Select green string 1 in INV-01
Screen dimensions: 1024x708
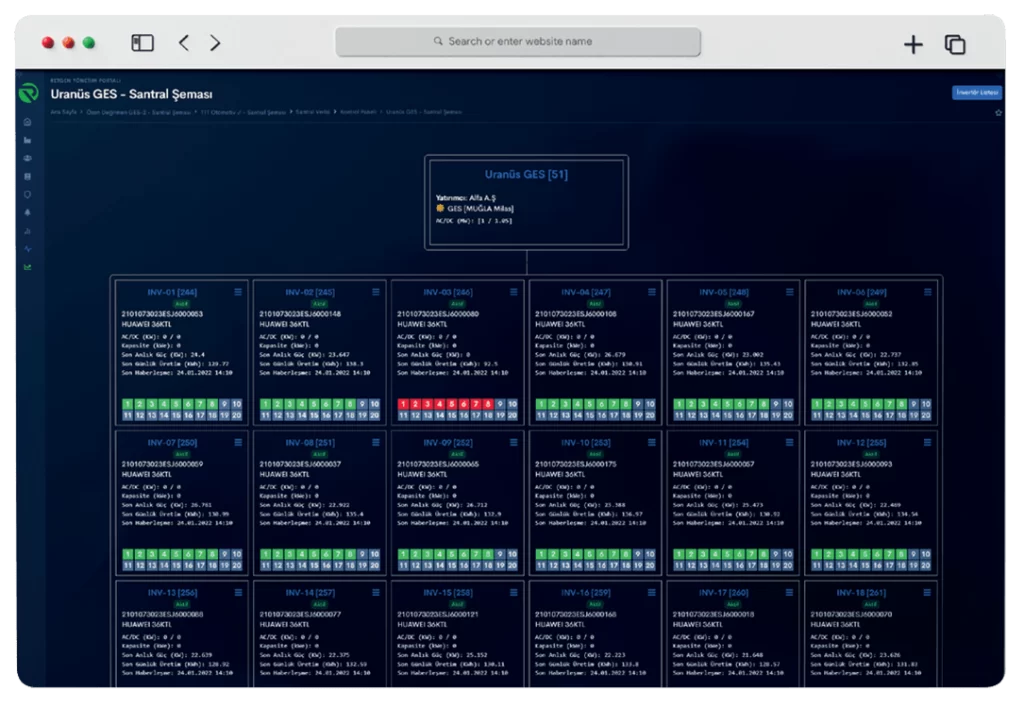point(127,404)
